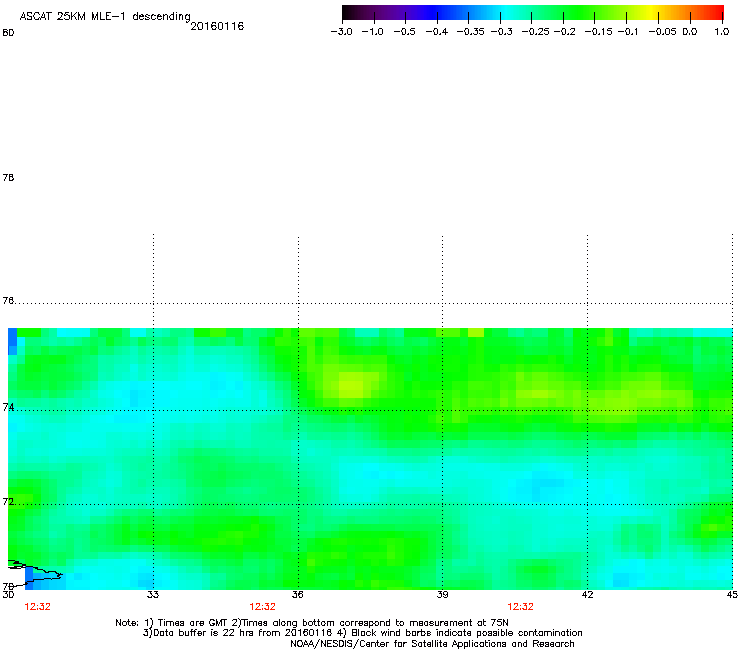Screen dimensions: 740x650
Task: Click the longitude label 45
Action: (732, 594)
